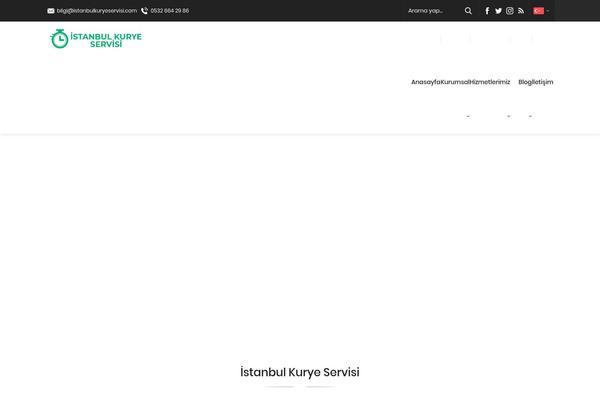The image size is (600, 400).
Task: Open the İletişim menu item
Action: (542, 82)
